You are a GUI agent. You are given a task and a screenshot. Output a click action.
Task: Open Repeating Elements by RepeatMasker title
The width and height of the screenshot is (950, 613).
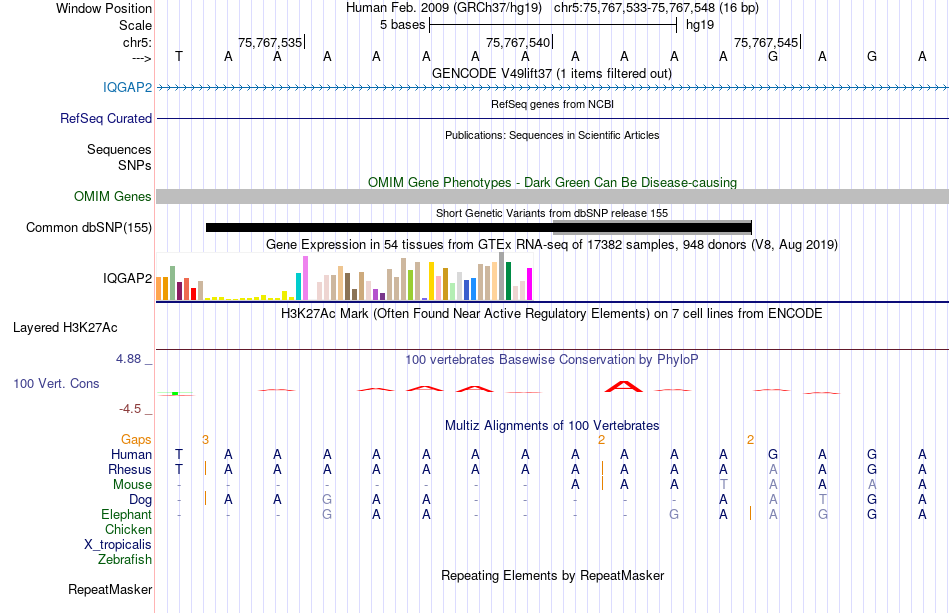552,575
